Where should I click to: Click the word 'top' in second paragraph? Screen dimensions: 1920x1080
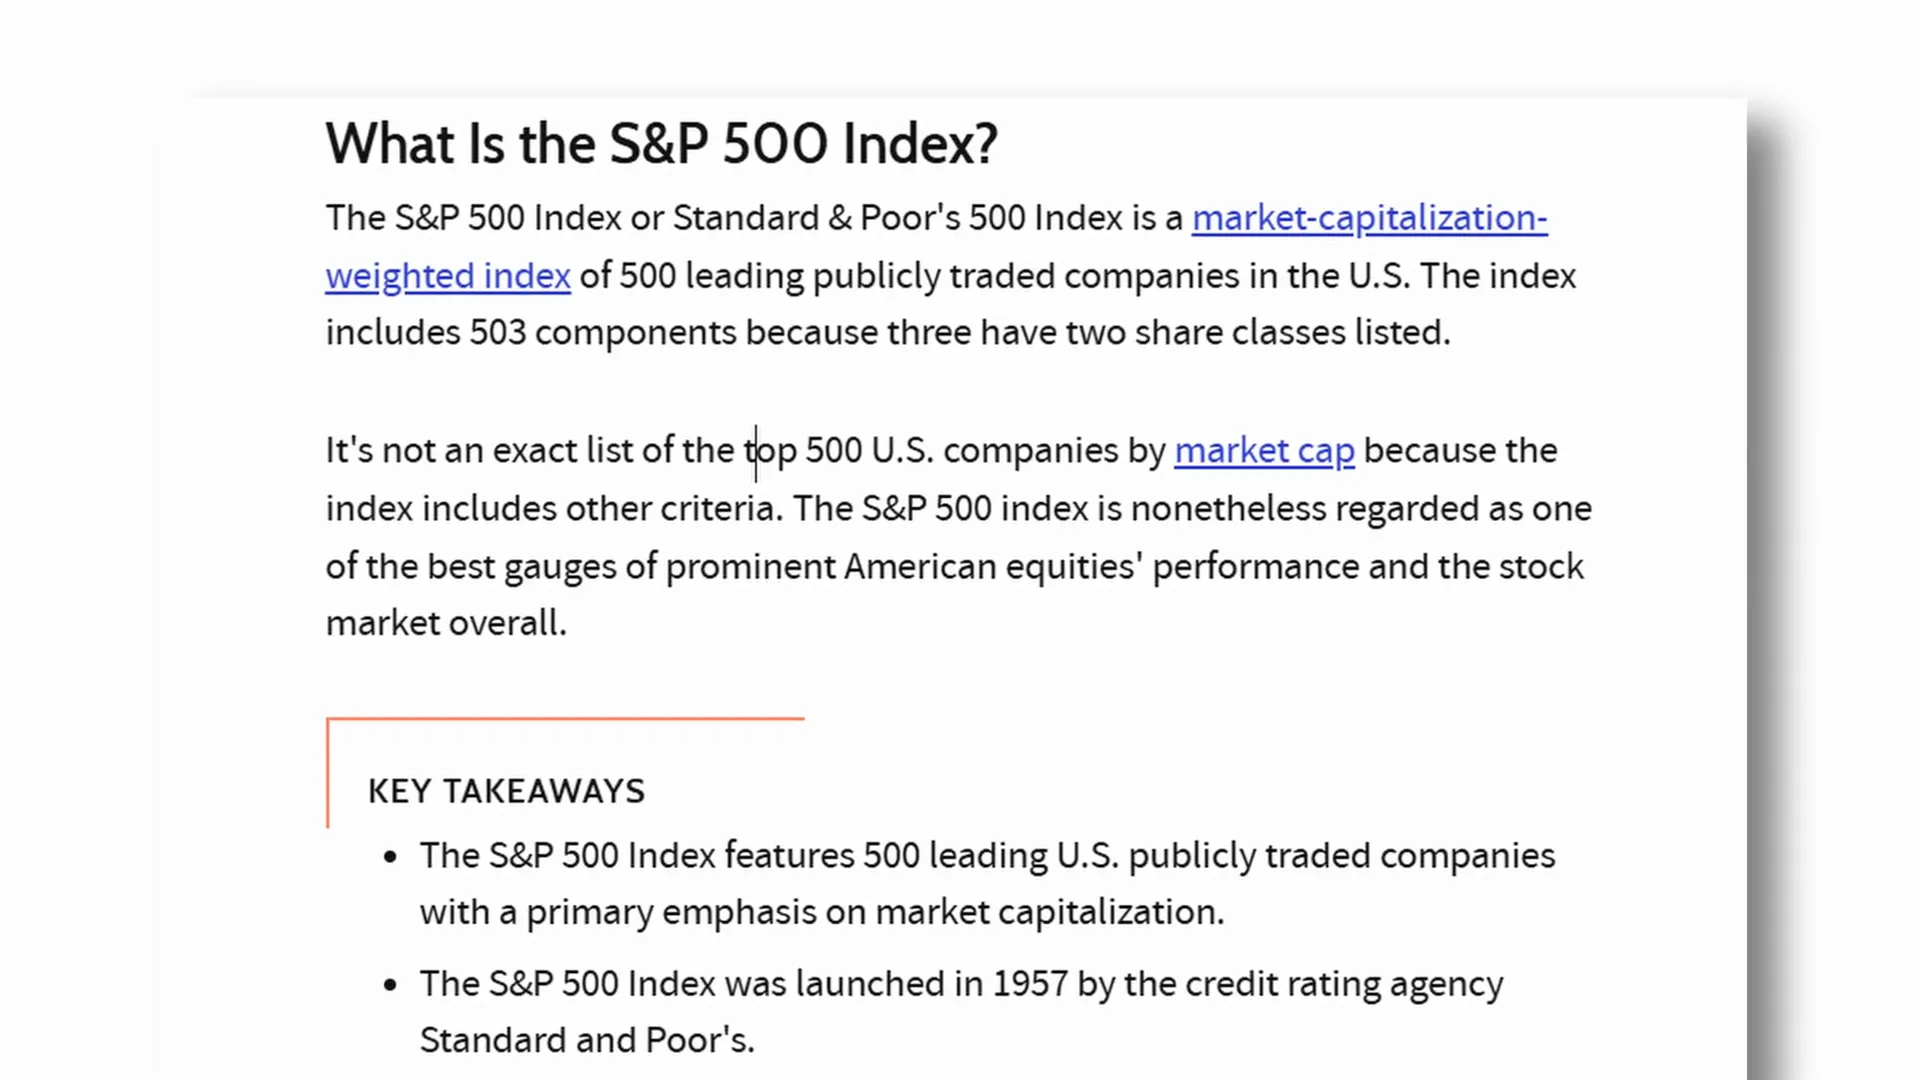pos(770,451)
